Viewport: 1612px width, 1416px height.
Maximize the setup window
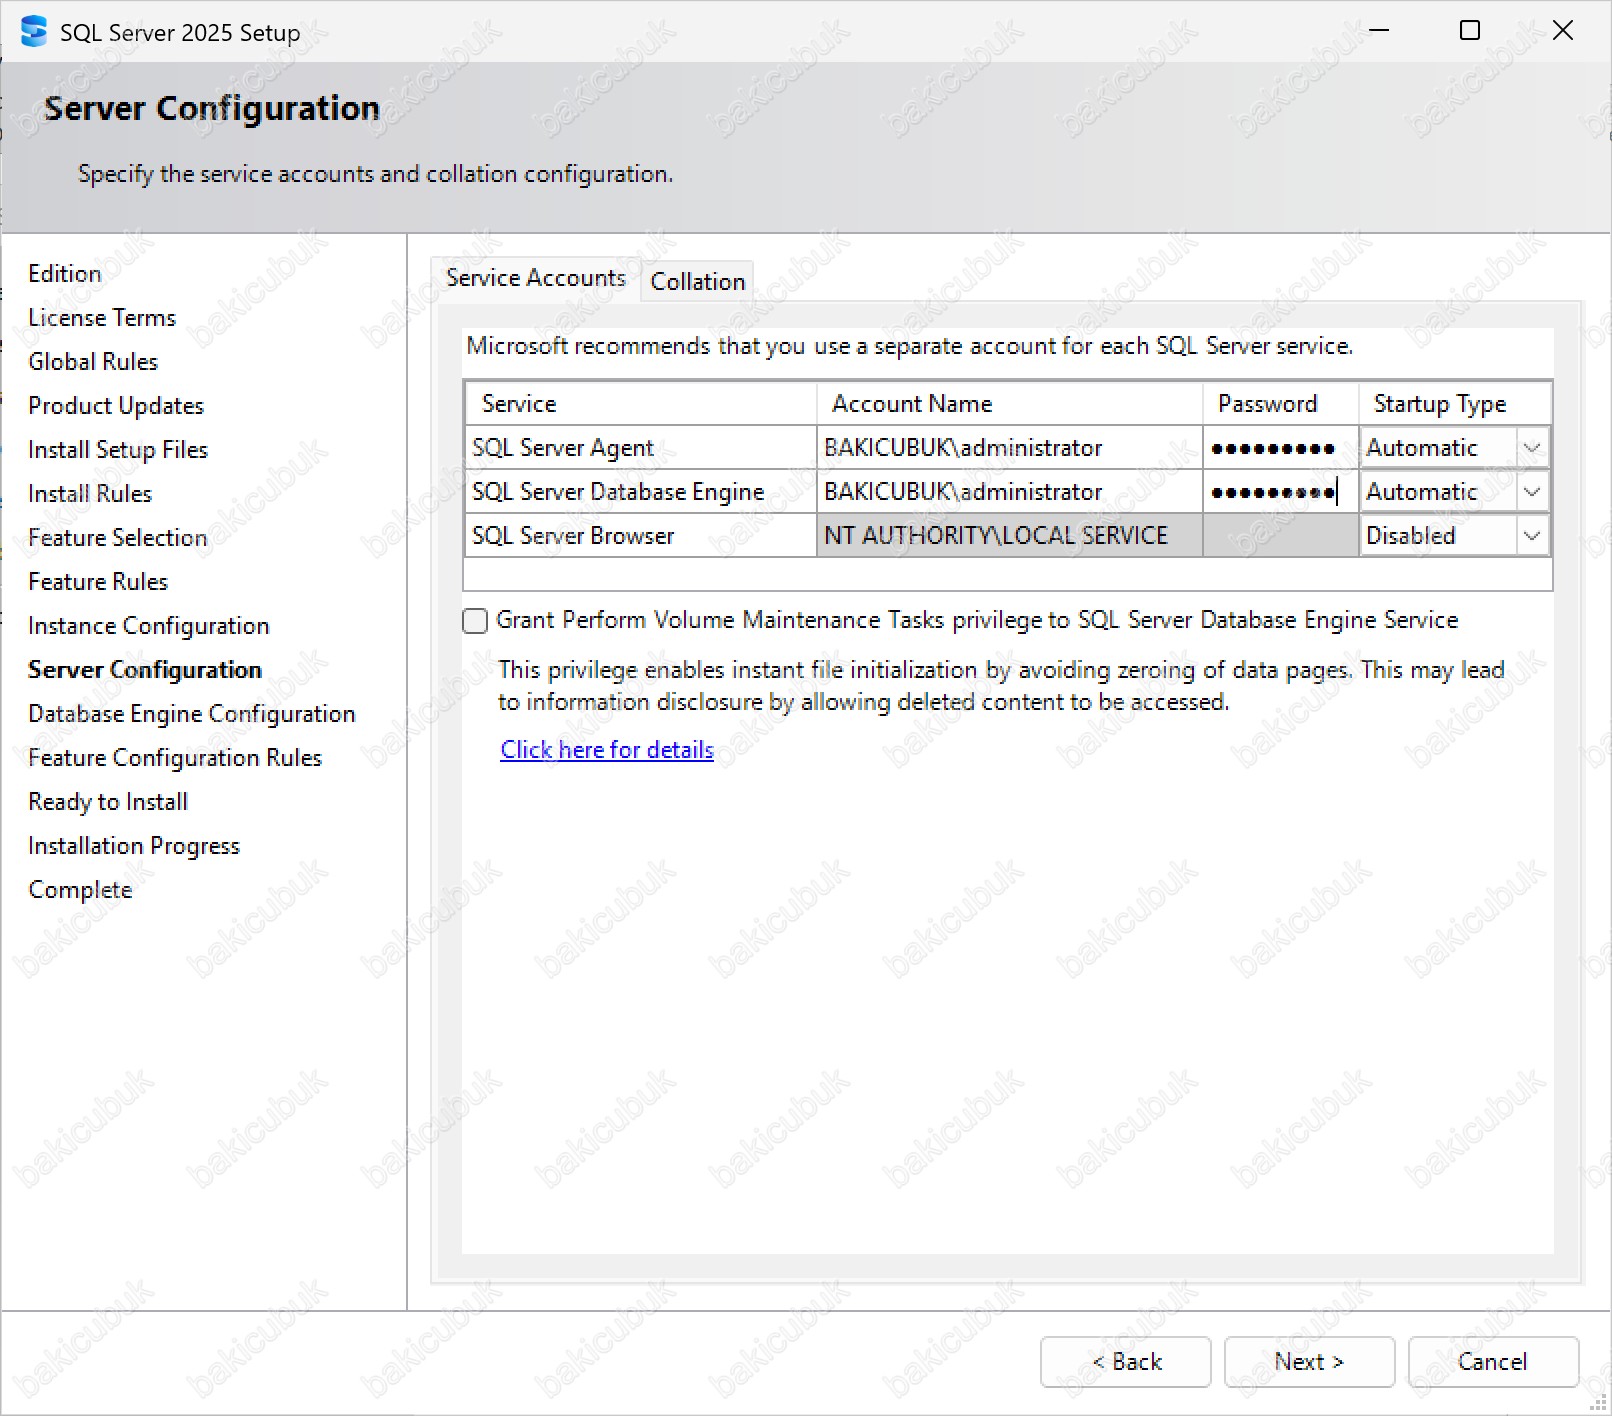(1470, 31)
